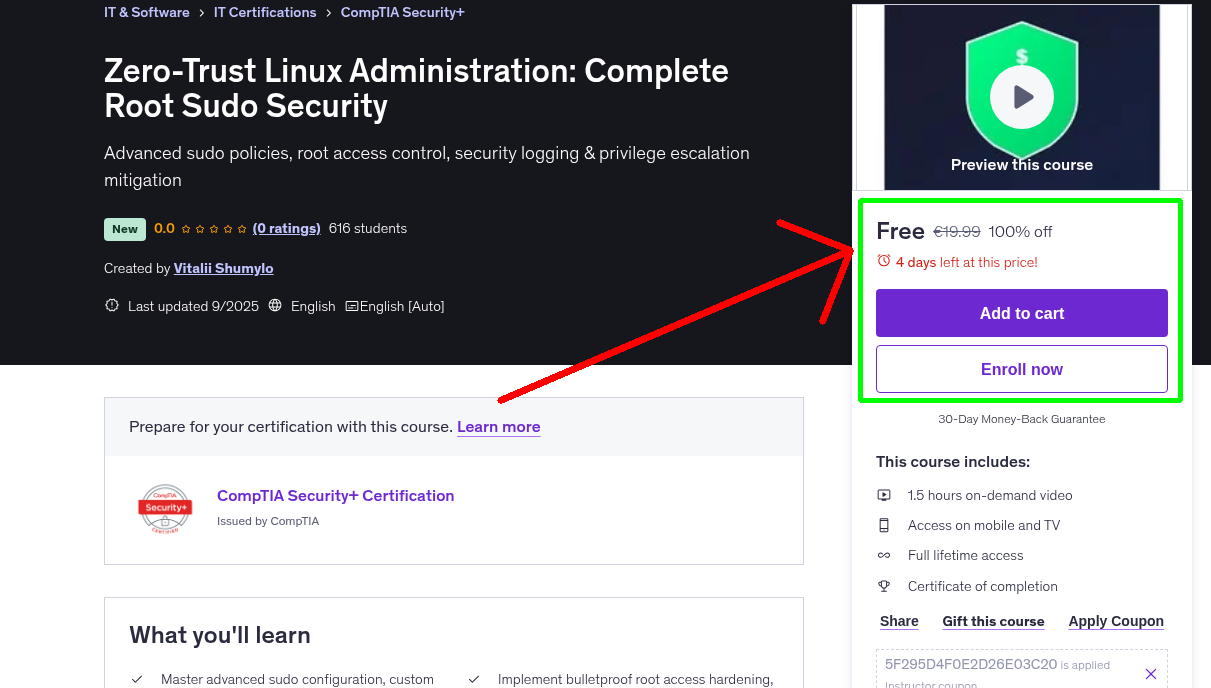Viewport: 1211px width, 688px height.
Task: Follow the Learn more certification link
Action: [x=498, y=427]
